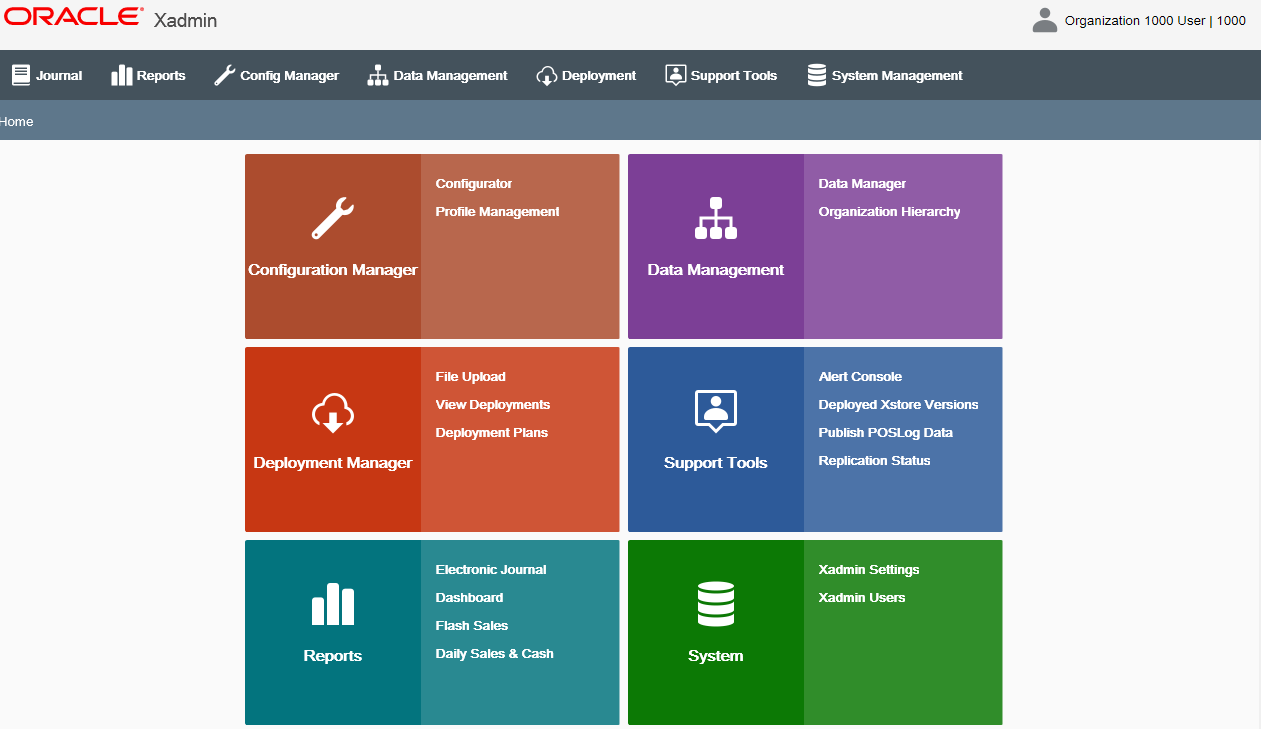
Task: Open the Configurator link
Action: pyautogui.click(x=474, y=184)
